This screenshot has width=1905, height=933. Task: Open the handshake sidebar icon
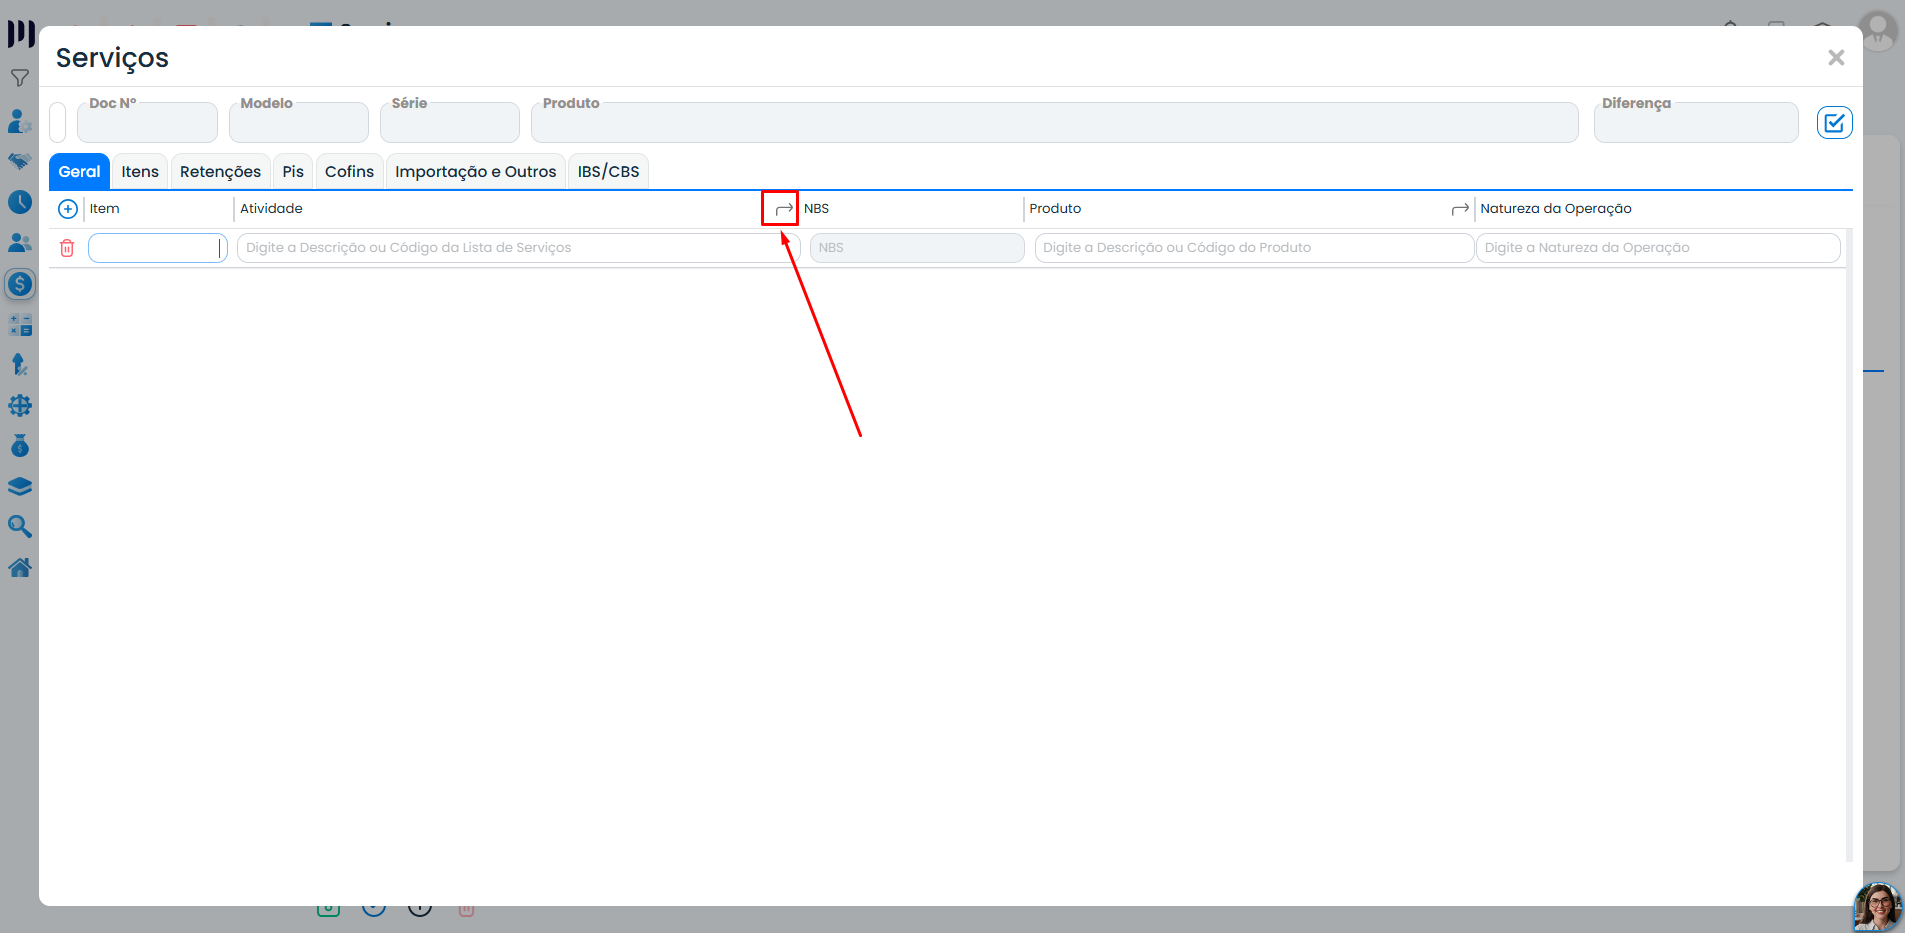[x=19, y=161]
